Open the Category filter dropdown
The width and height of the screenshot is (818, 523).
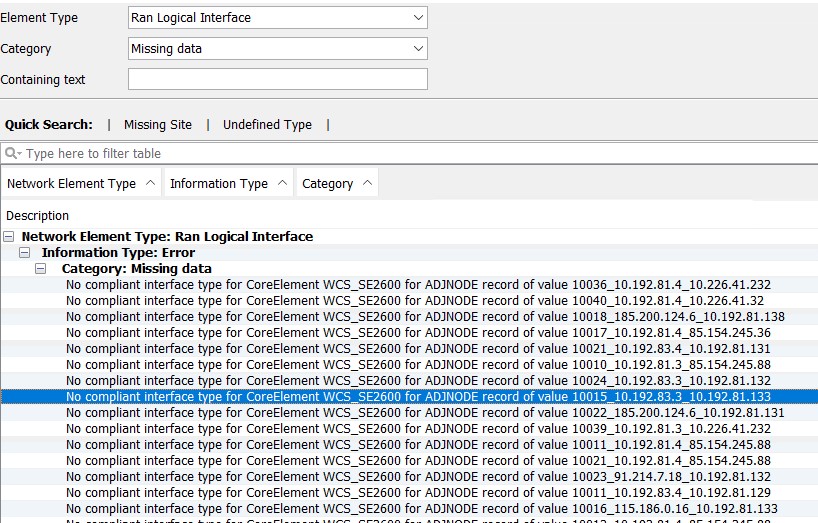tap(418, 48)
